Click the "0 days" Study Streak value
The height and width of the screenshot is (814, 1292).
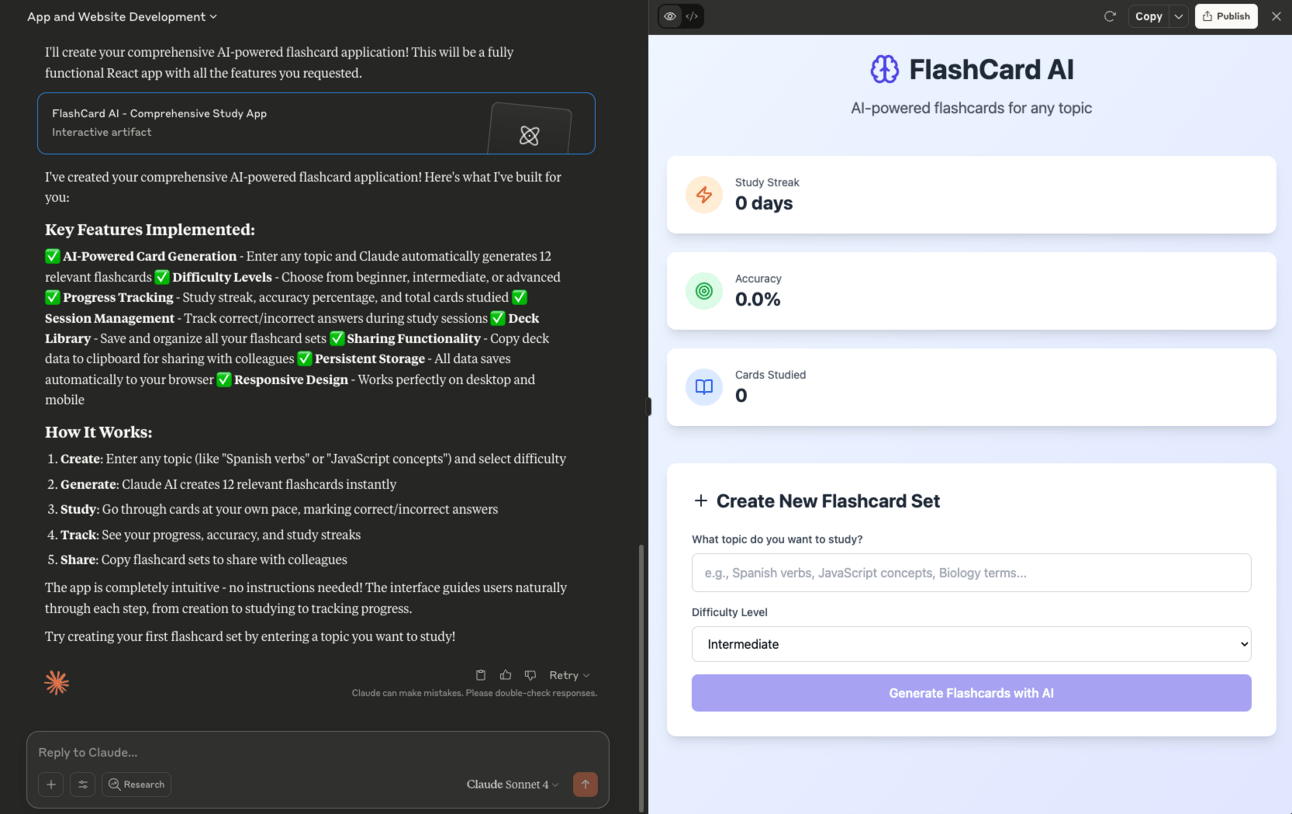[764, 203]
